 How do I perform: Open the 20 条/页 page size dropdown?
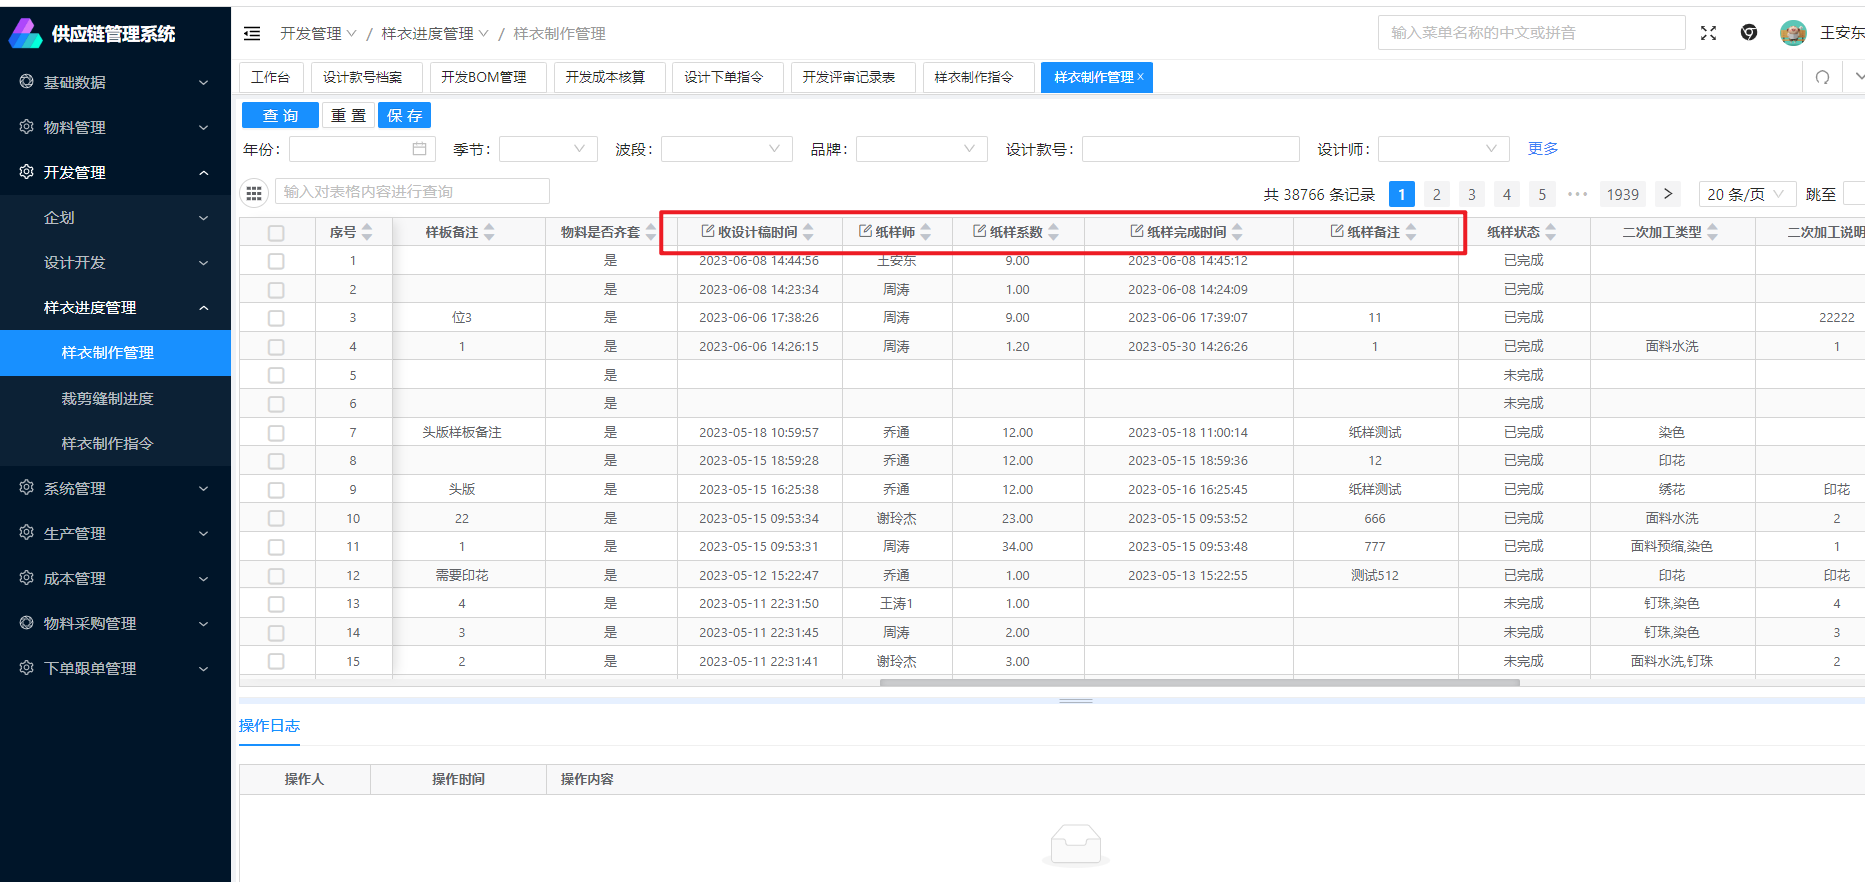(1745, 194)
